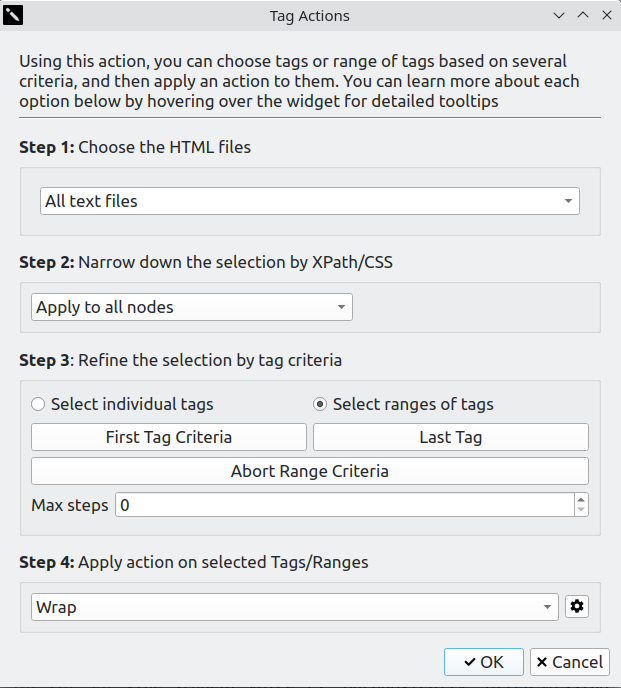Screen dimensions: 621x688
Task: Increase Max steps with up arrow
Action: [581, 499]
